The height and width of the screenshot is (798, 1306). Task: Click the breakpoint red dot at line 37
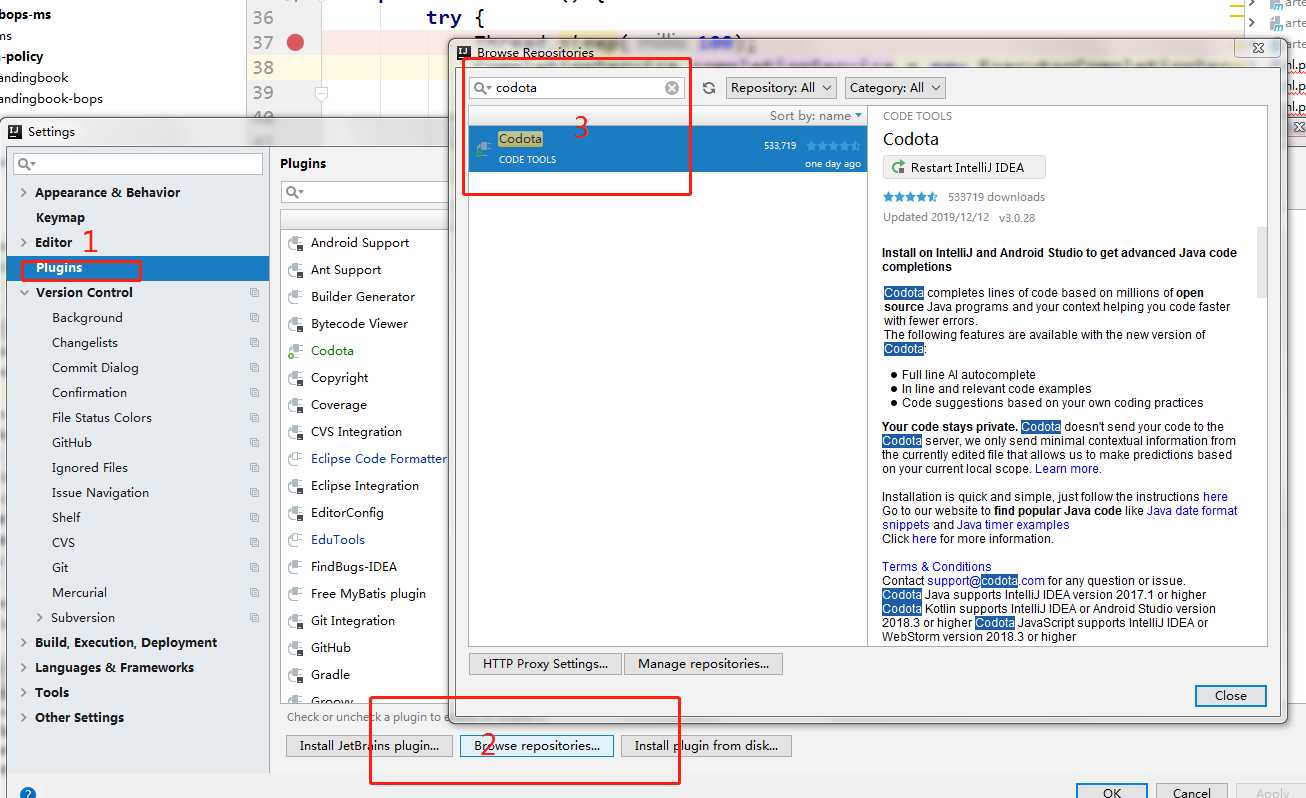(295, 42)
